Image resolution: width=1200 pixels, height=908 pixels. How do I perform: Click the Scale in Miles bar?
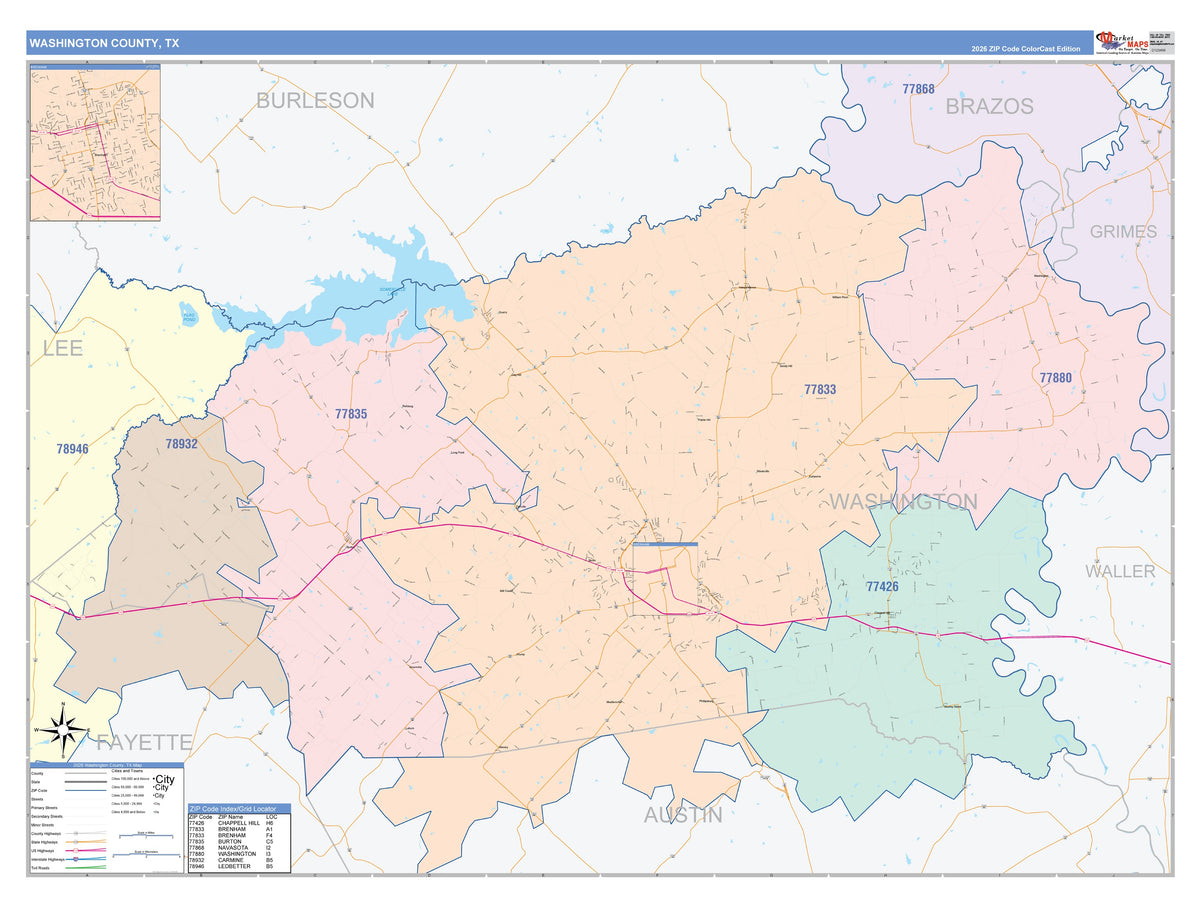(146, 836)
